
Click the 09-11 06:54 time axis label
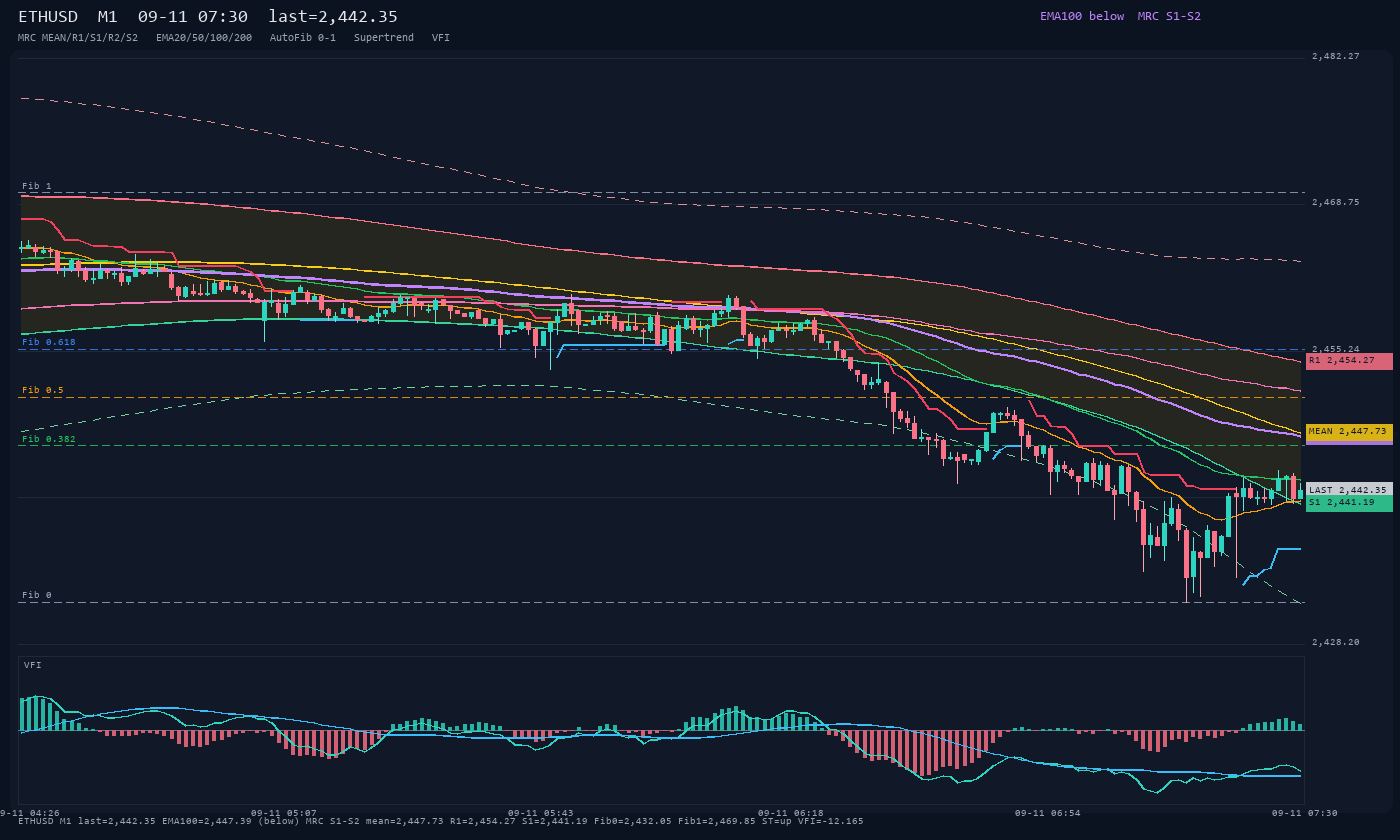(x=1048, y=813)
